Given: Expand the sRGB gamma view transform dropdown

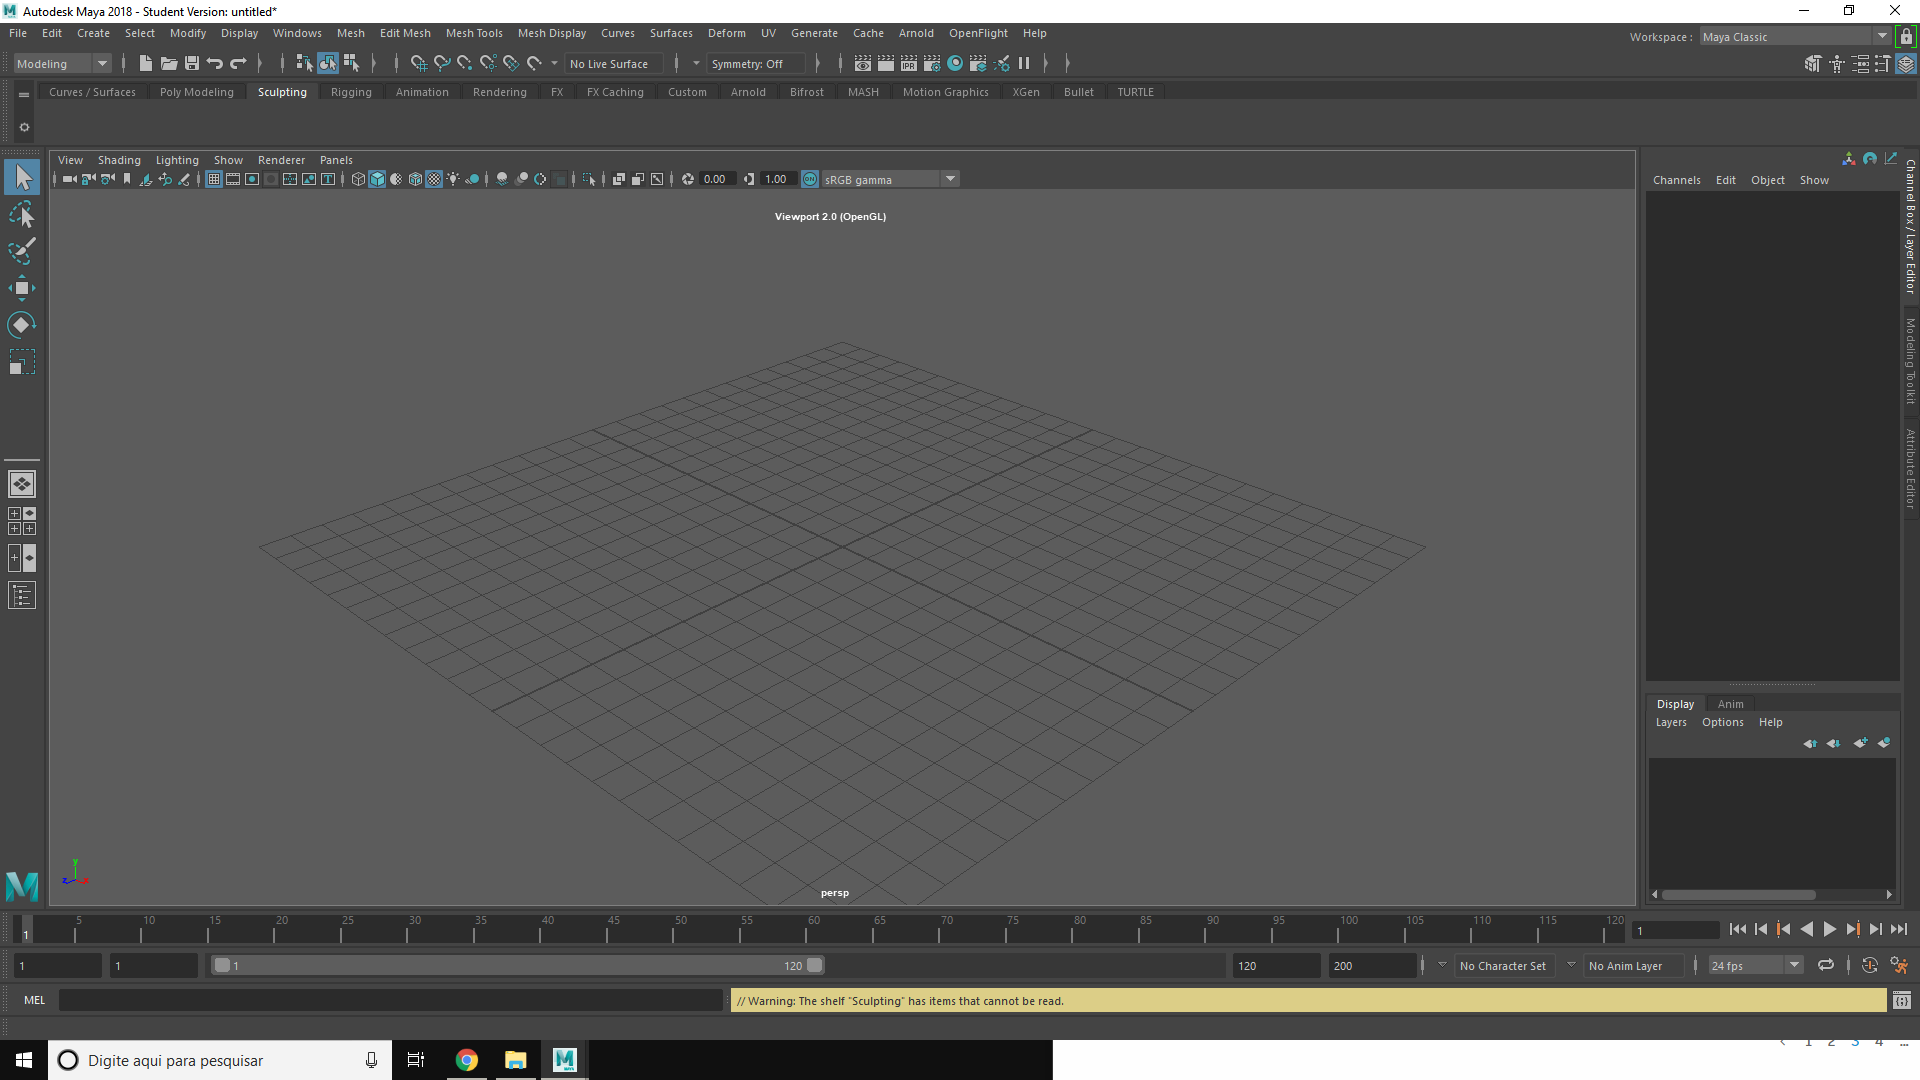Looking at the screenshot, I should (950, 179).
